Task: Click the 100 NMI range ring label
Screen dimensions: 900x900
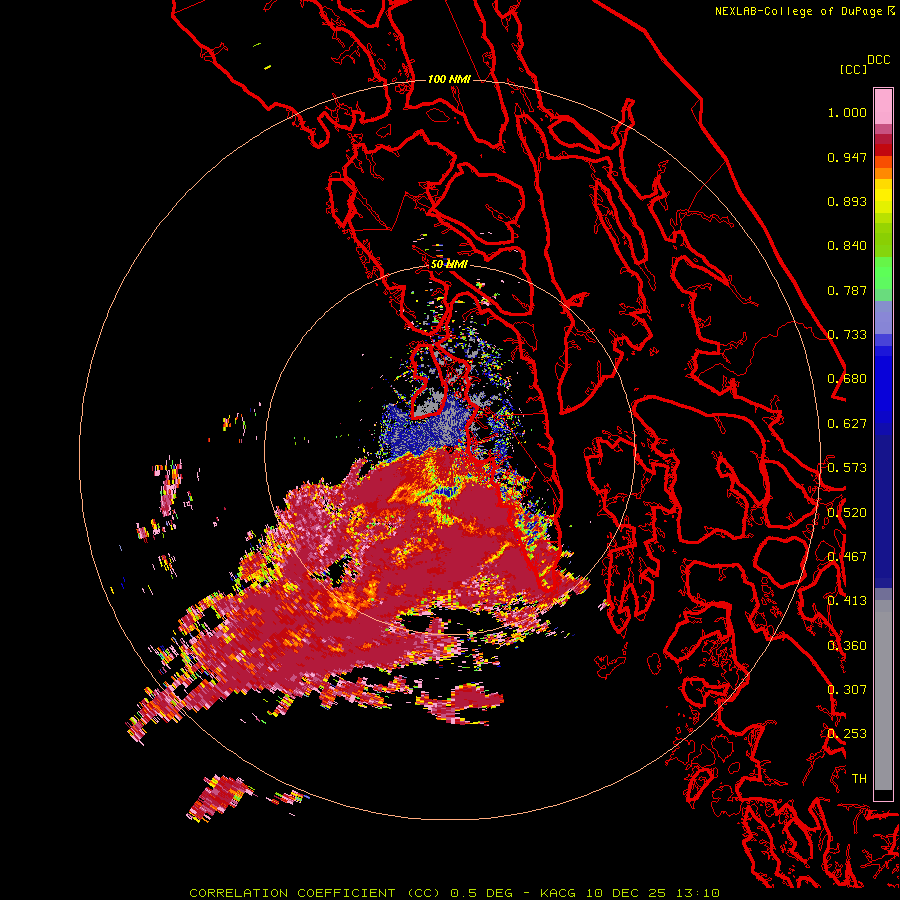Action: pos(449,79)
